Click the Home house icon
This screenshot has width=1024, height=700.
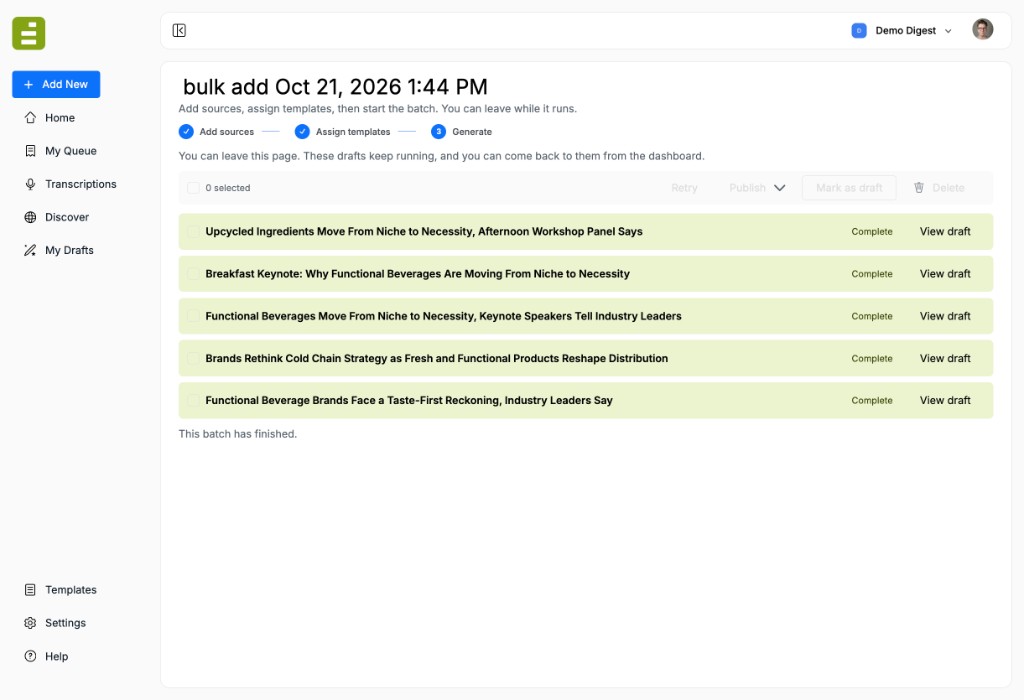click(x=30, y=118)
